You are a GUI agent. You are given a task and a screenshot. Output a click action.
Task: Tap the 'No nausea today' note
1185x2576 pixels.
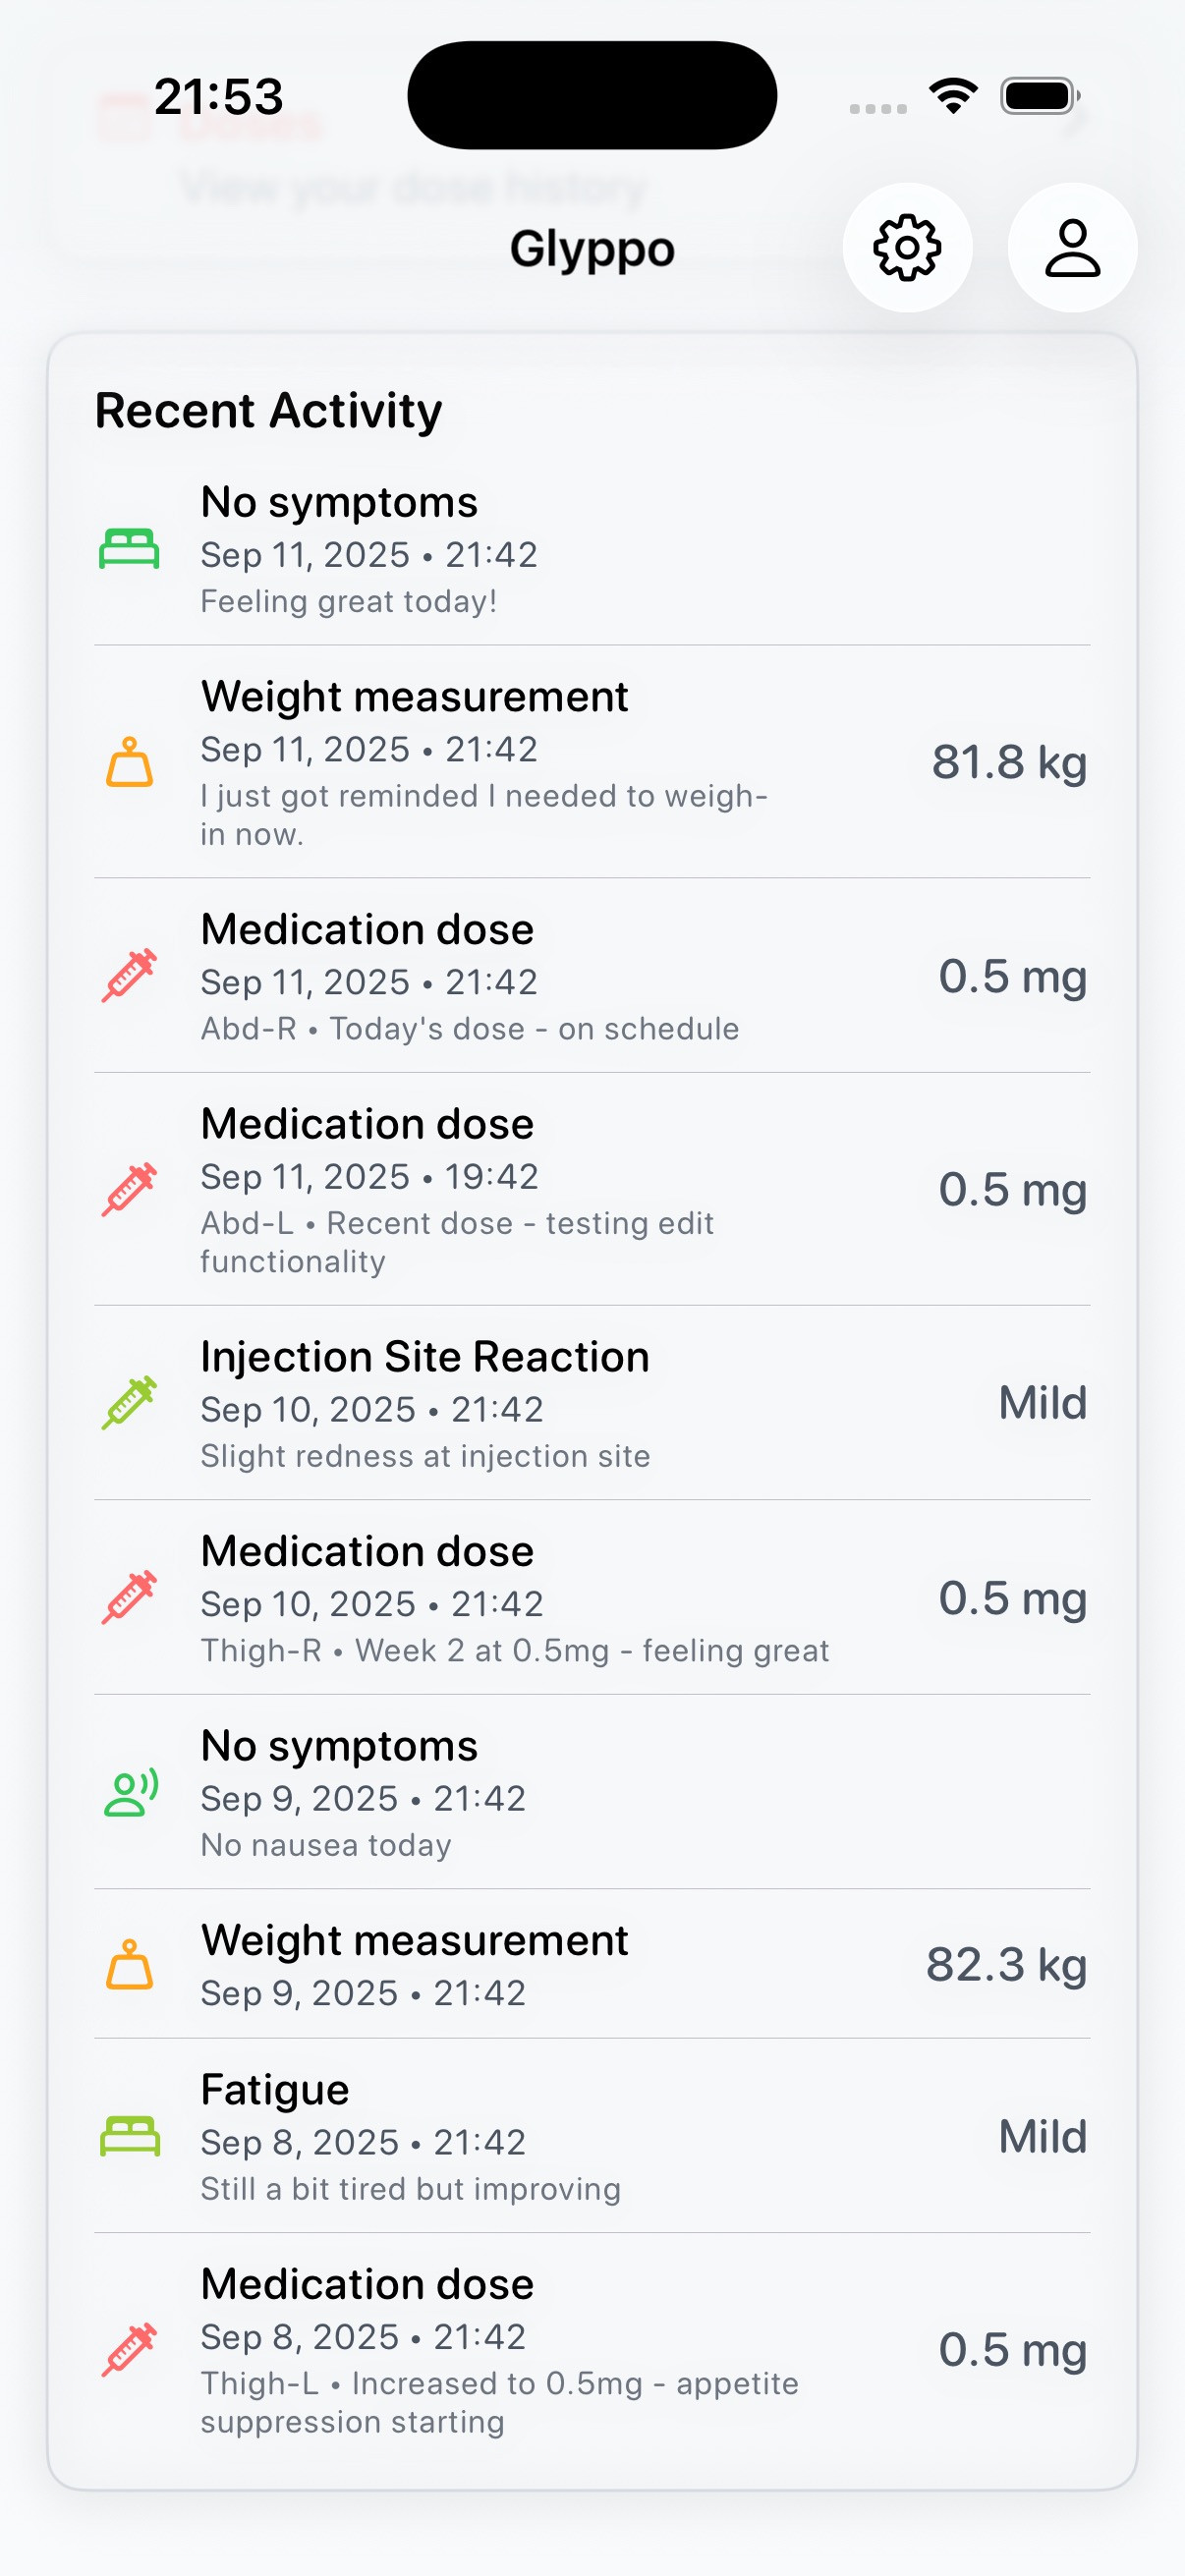(x=326, y=1845)
